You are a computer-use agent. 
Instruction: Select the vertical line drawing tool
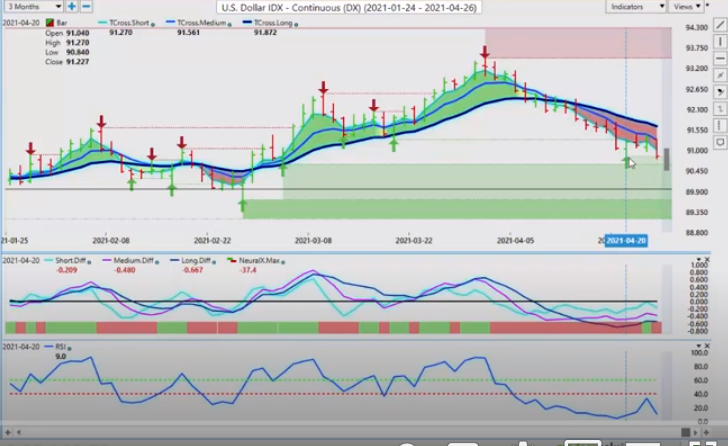[720, 42]
